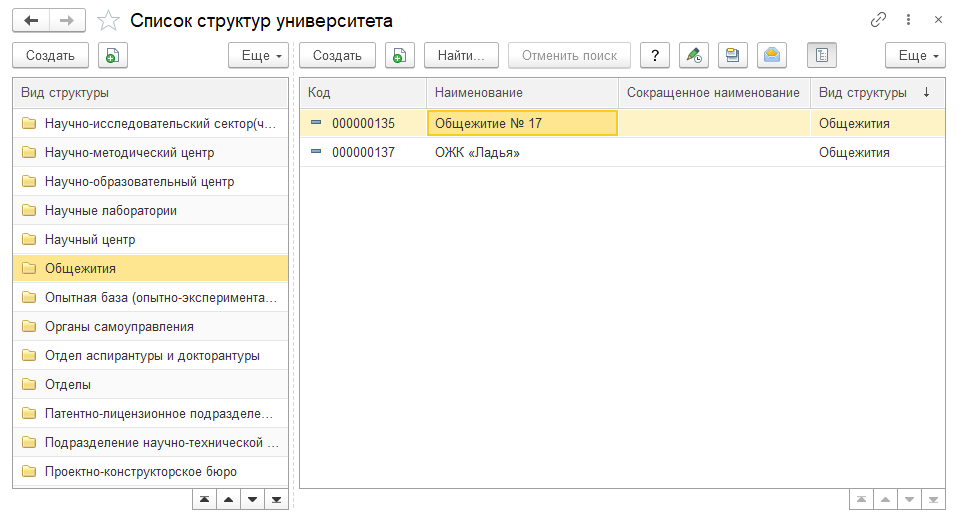Toggle the tree view mode button

click(x=822, y=55)
